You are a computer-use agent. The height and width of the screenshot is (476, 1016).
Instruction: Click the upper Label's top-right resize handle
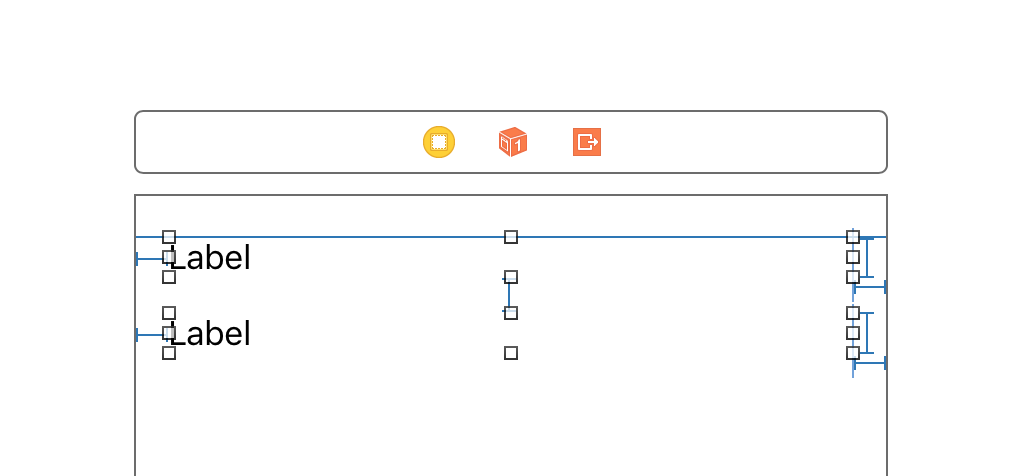click(x=853, y=237)
